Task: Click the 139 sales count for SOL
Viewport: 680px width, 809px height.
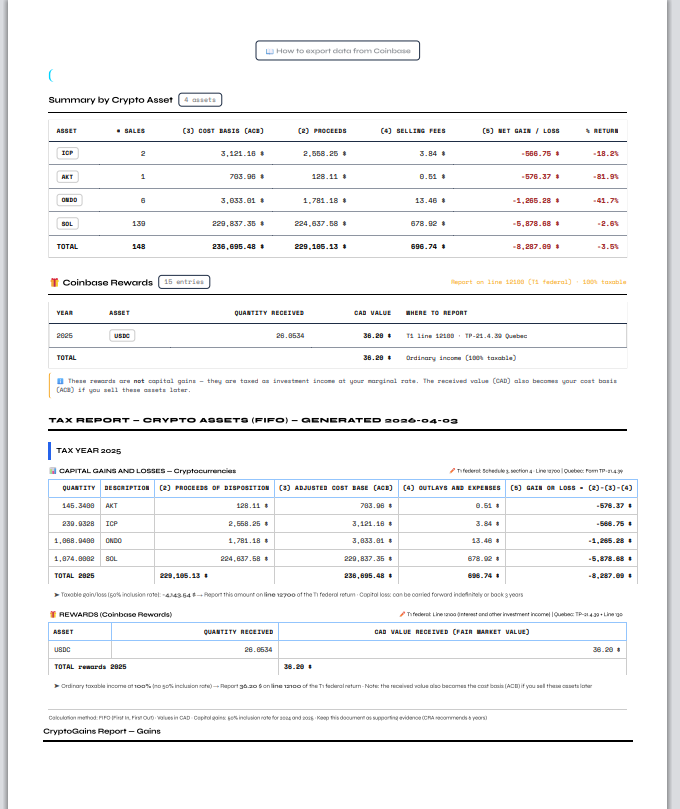Action: tap(139, 223)
